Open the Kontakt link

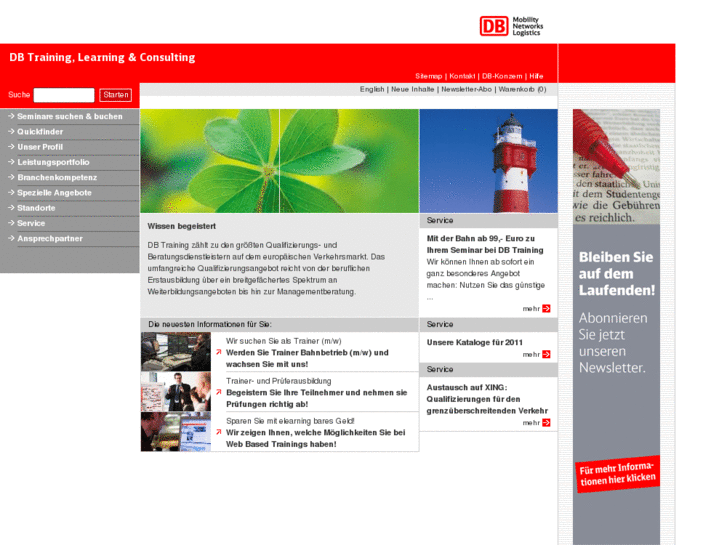(462, 76)
